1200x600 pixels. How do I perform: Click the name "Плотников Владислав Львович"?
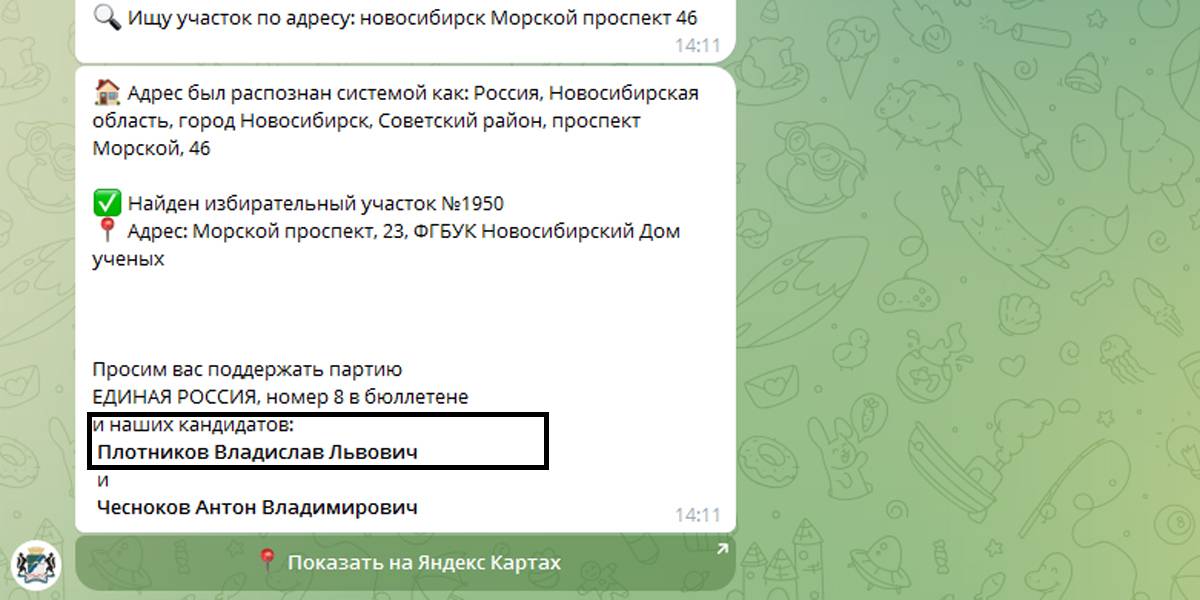(x=257, y=452)
